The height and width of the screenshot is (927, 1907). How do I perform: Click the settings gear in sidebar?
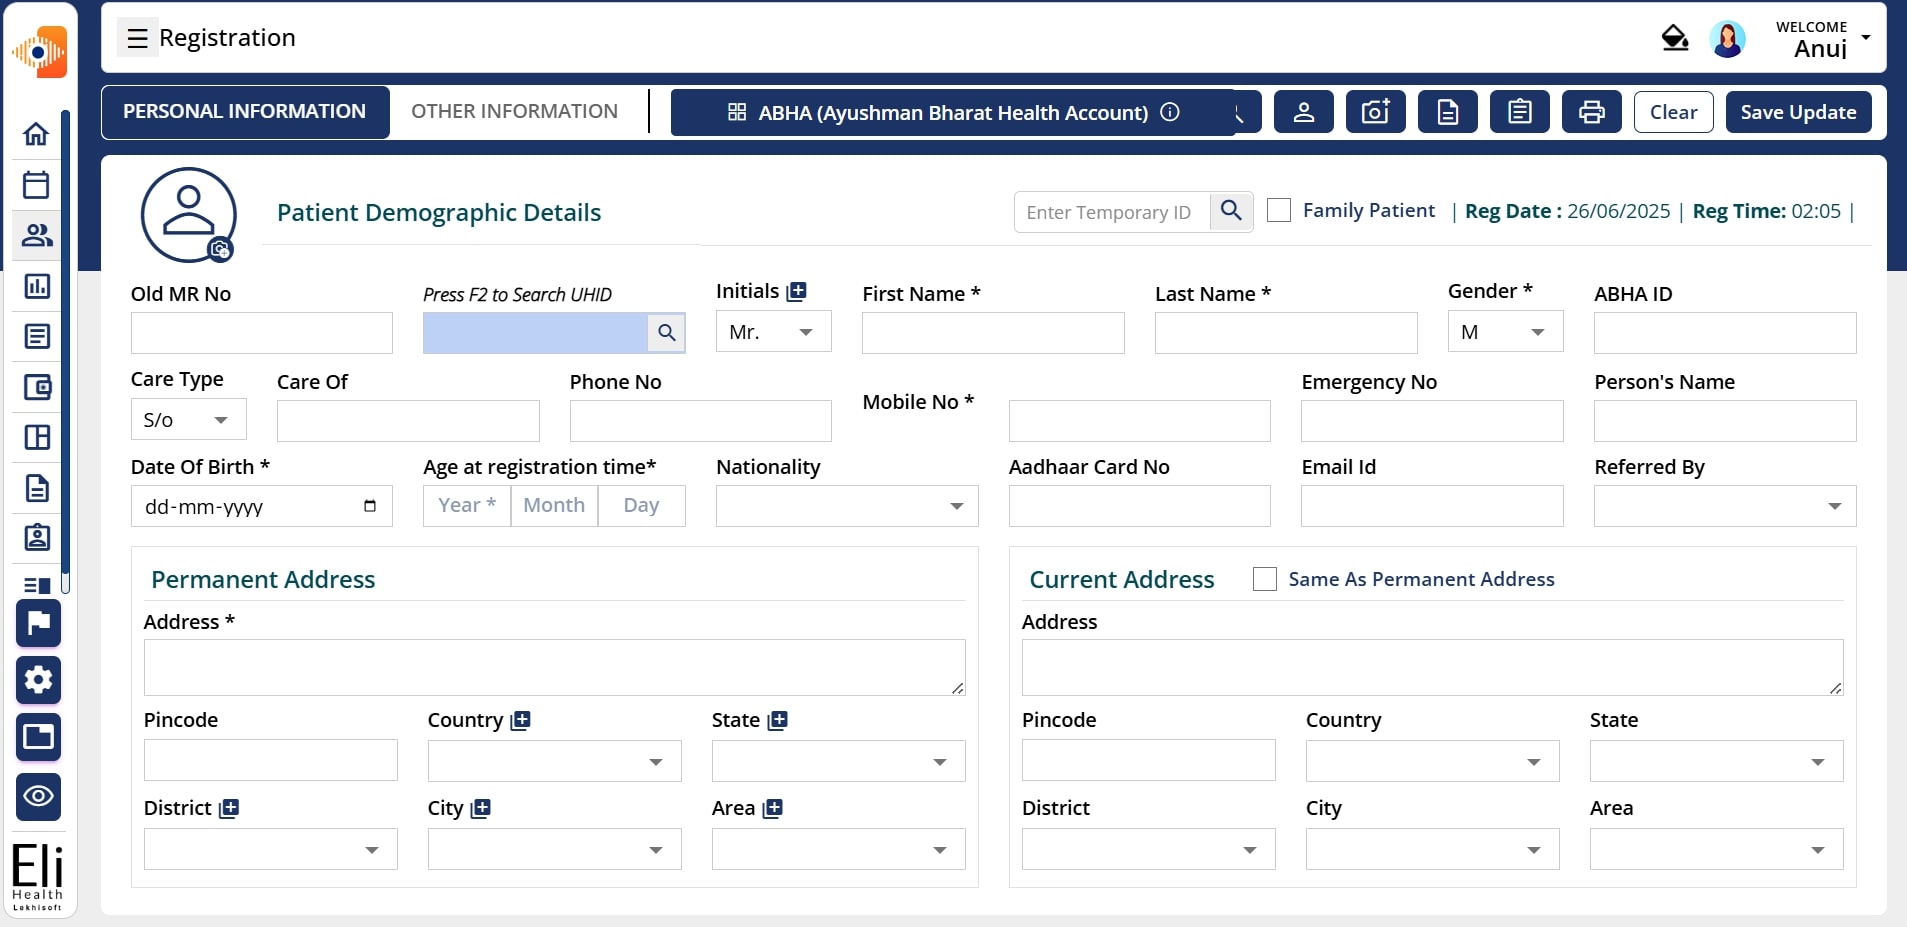[x=38, y=681]
